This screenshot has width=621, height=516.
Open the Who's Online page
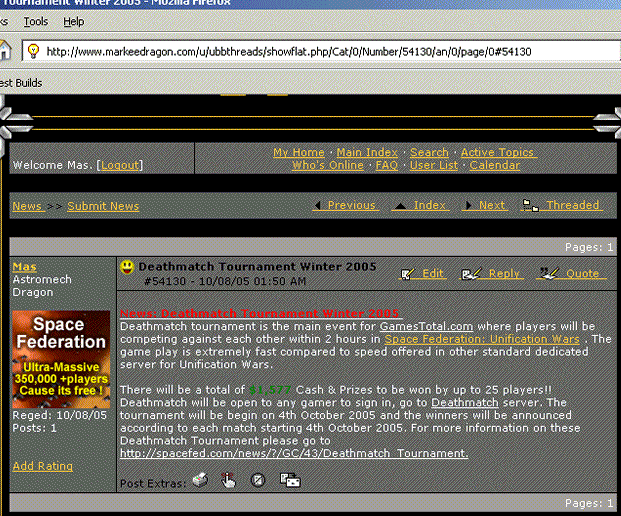coord(329,165)
